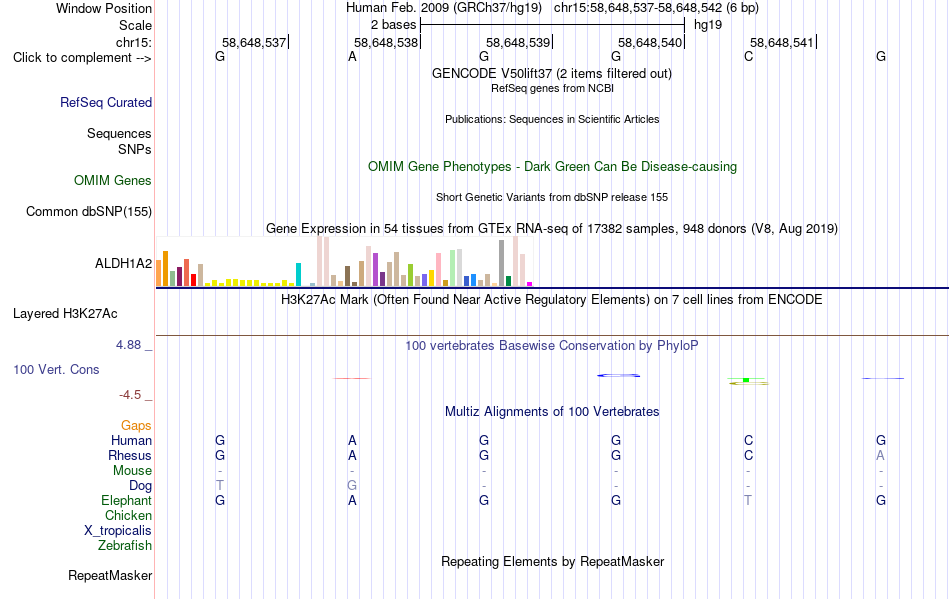Click the 100 Vert. Cons label
Screen dimensions: 950x599
tap(56, 369)
